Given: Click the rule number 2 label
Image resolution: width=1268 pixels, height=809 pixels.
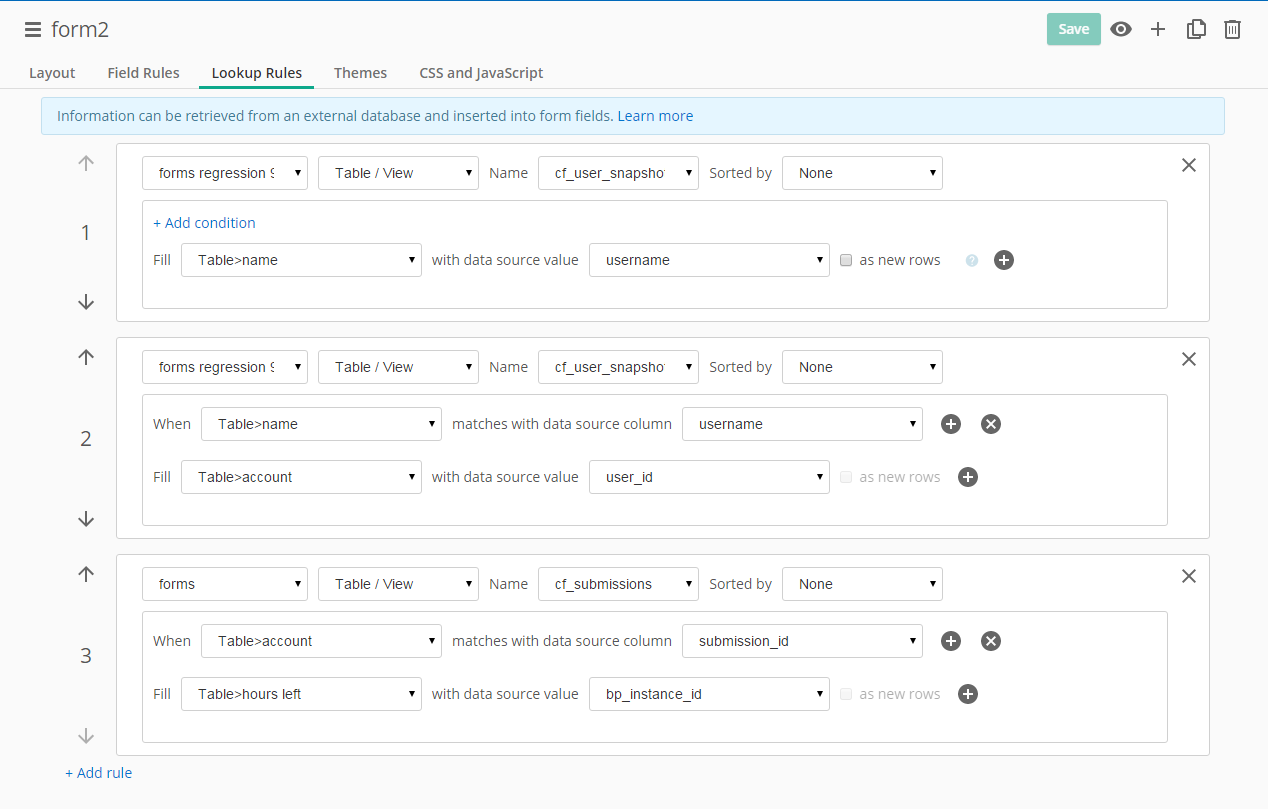Looking at the screenshot, I should [x=86, y=439].
